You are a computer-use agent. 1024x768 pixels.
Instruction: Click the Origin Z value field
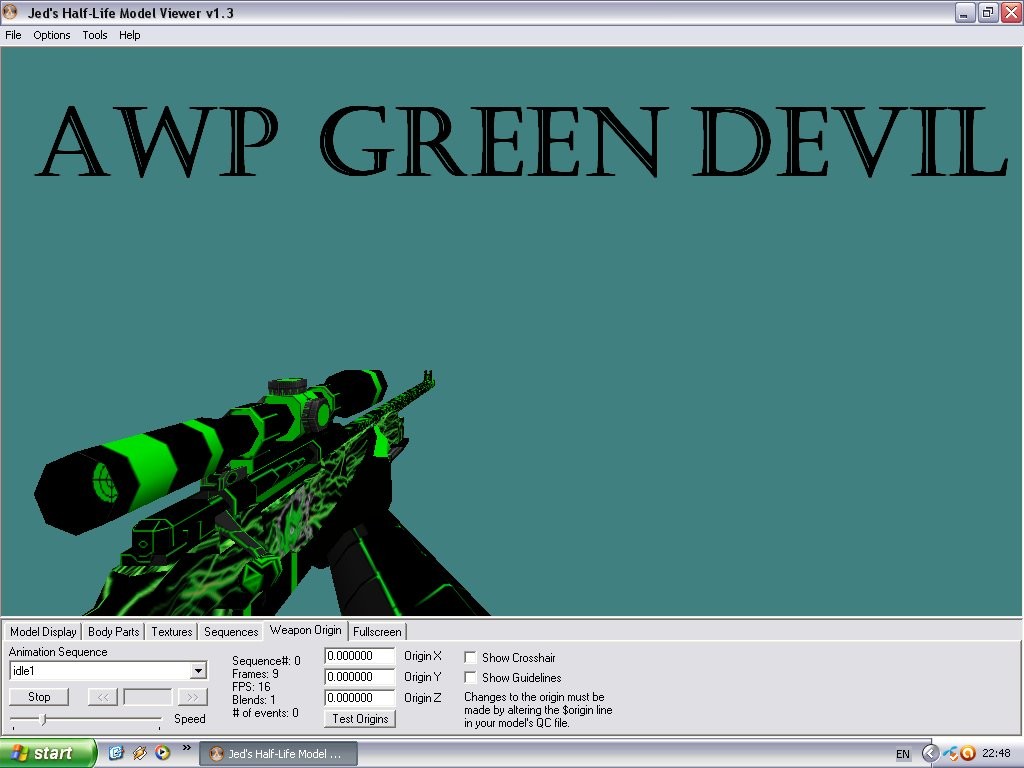[360, 697]
